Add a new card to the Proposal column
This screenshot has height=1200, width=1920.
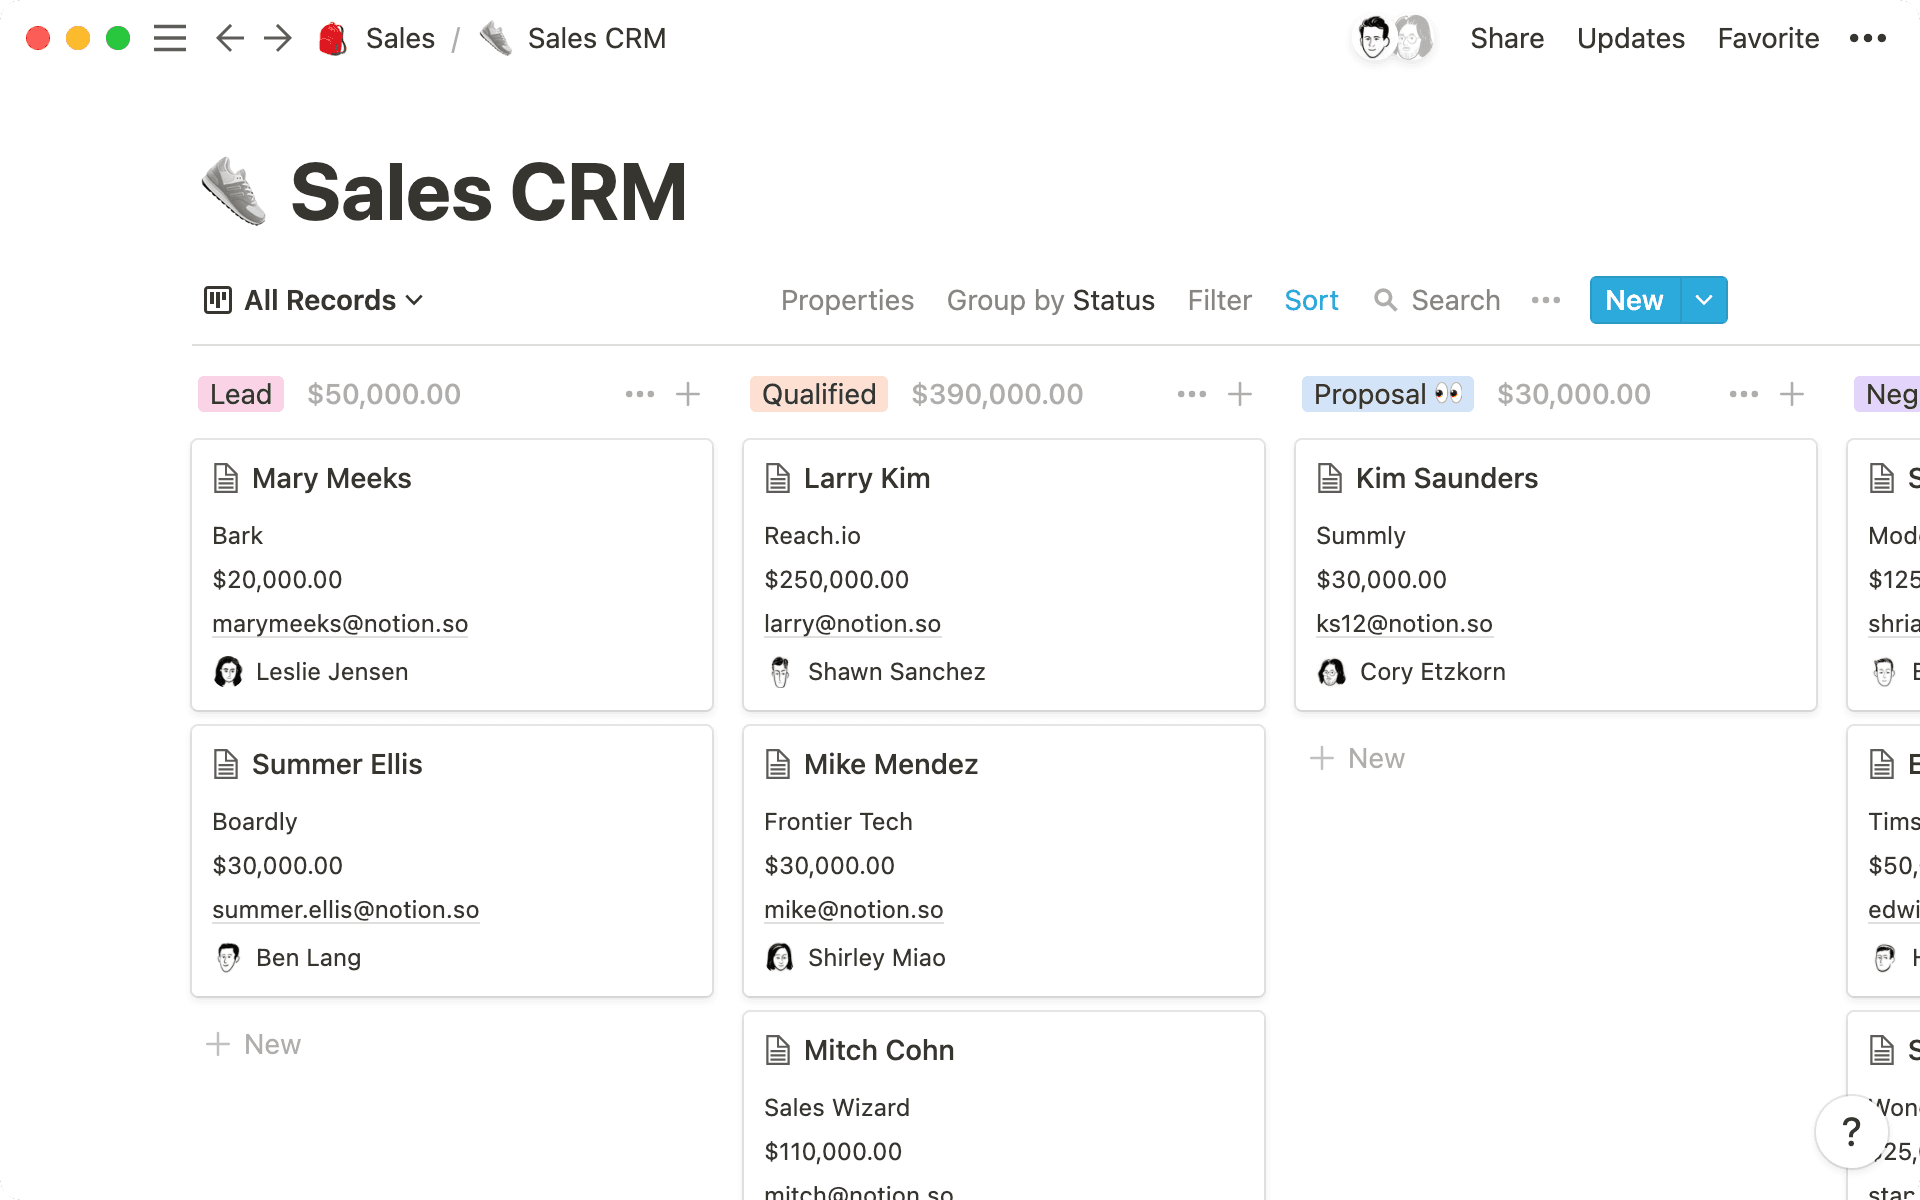click(1357, 758)
